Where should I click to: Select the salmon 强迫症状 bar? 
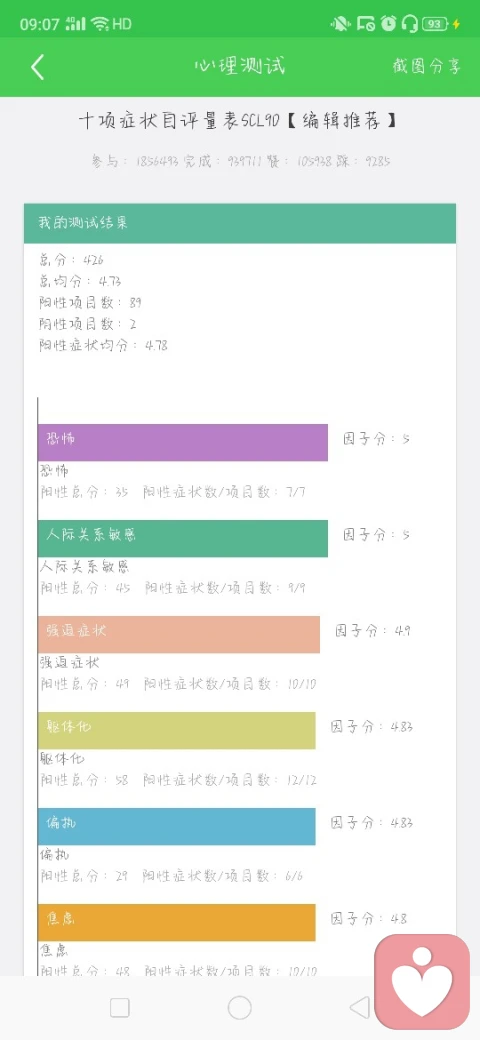click(178, 634)
